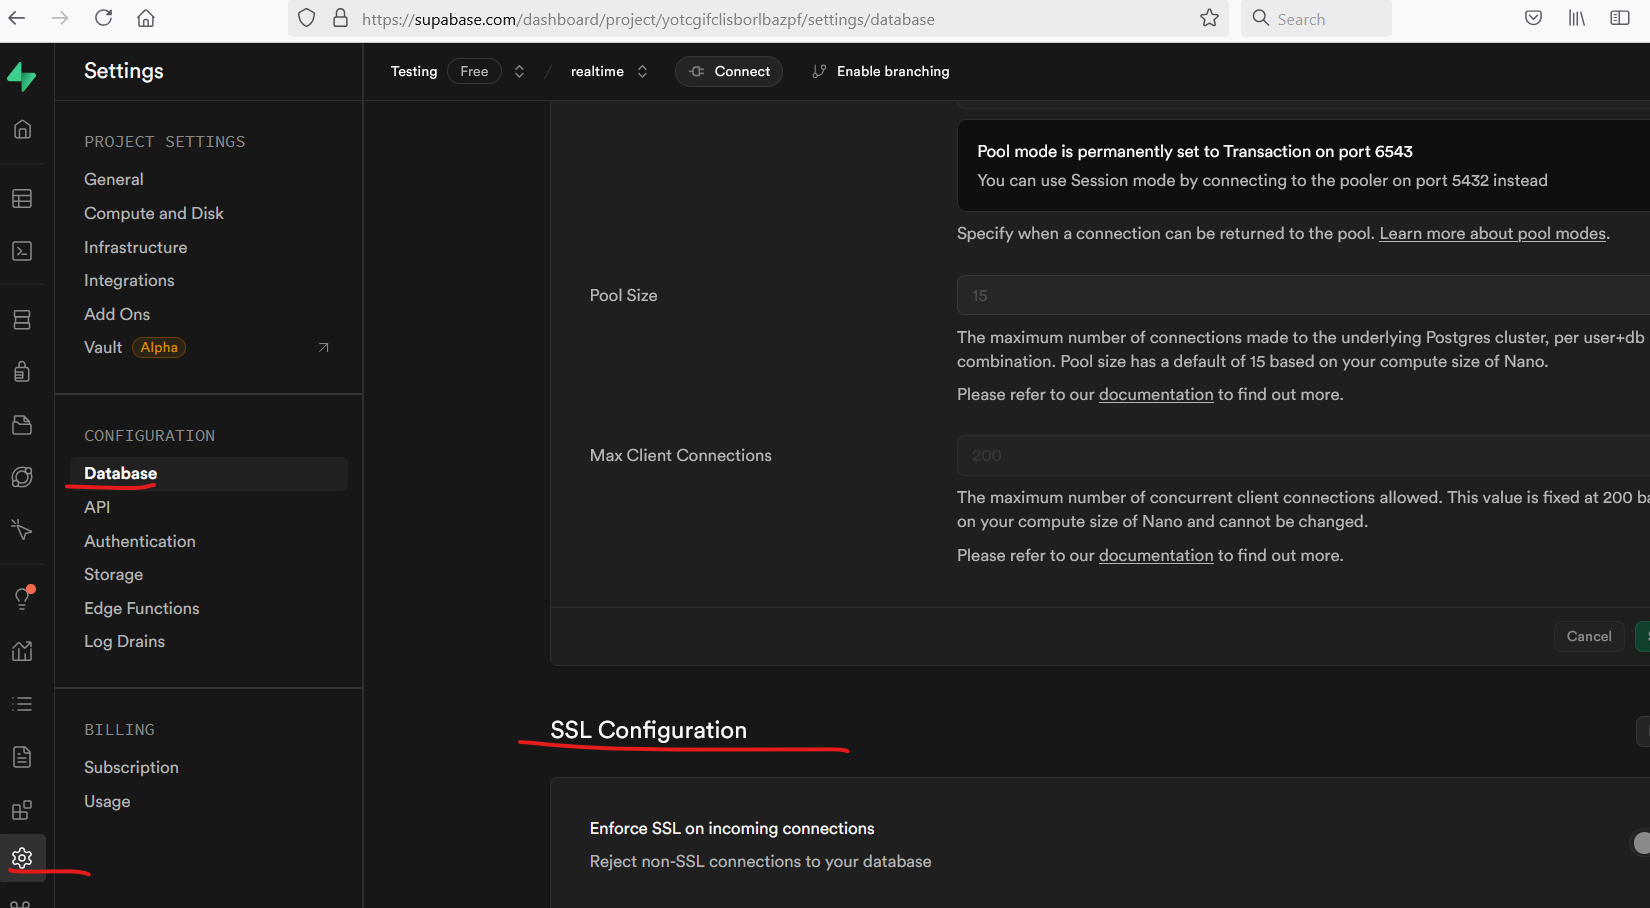Open the Advisors lightbulb icon
1650x908 pixels.
(x=22, y=598)
